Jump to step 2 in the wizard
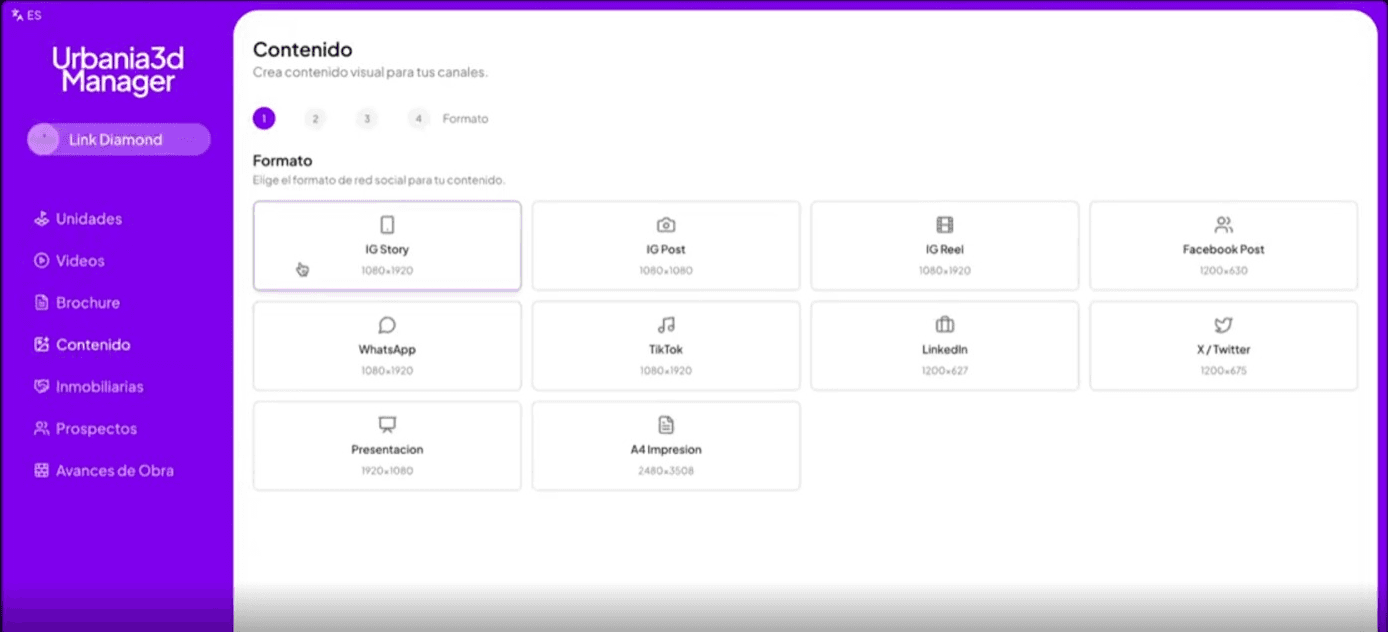The height and width of the screenshot is (632, 1388). (x=315, y=119)
